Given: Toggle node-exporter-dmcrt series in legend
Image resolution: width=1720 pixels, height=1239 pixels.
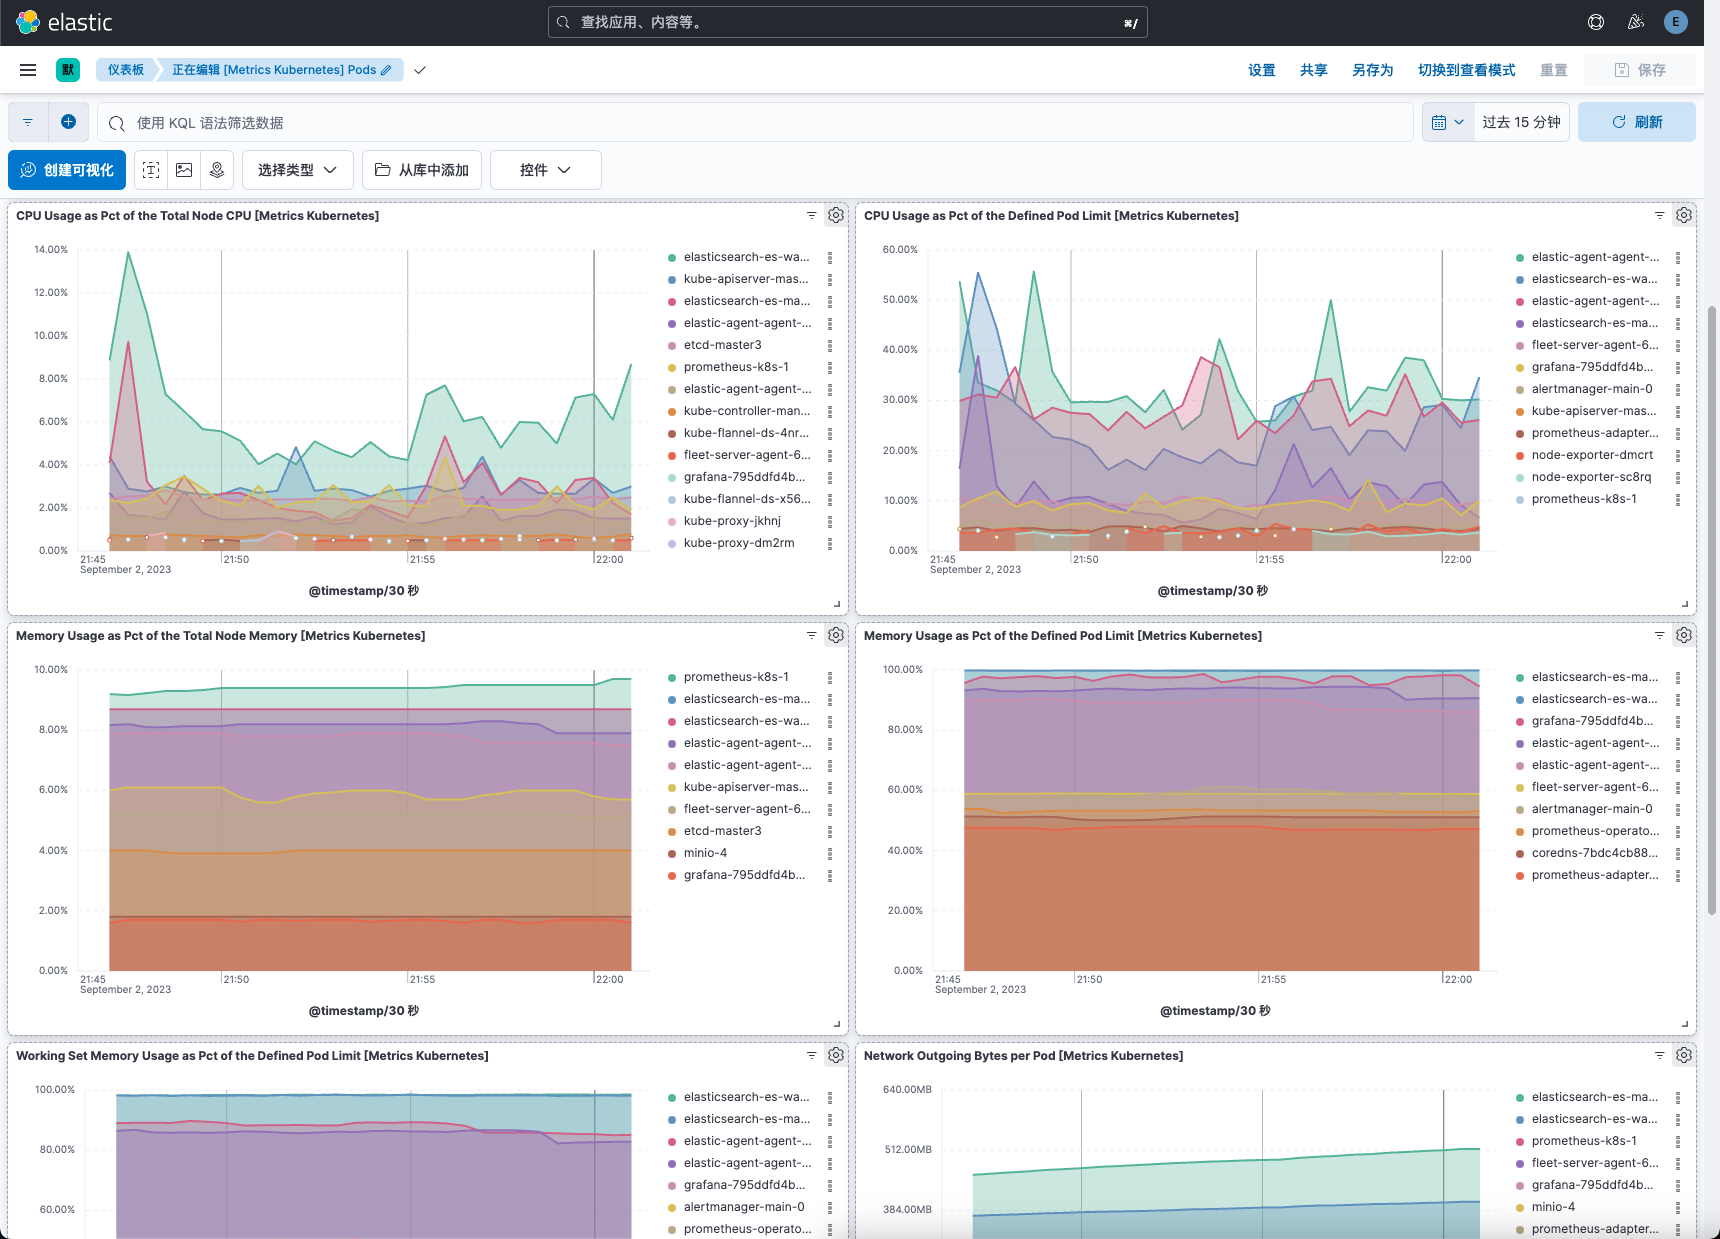Looking at the screenshot, I should [1592, 455].
